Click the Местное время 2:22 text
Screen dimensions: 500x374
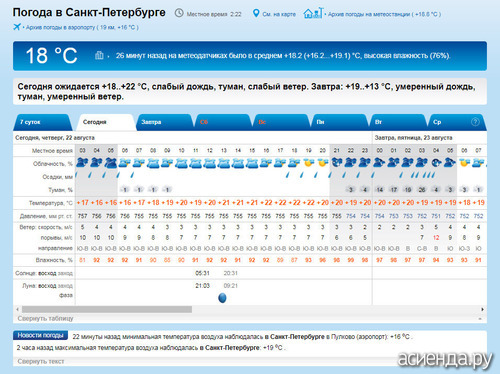(x=214, y=14)
